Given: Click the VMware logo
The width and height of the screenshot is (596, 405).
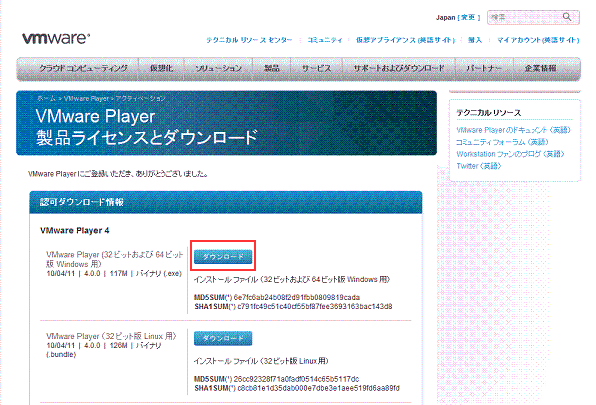Looking at the screenshot, I should click(56, 38).
